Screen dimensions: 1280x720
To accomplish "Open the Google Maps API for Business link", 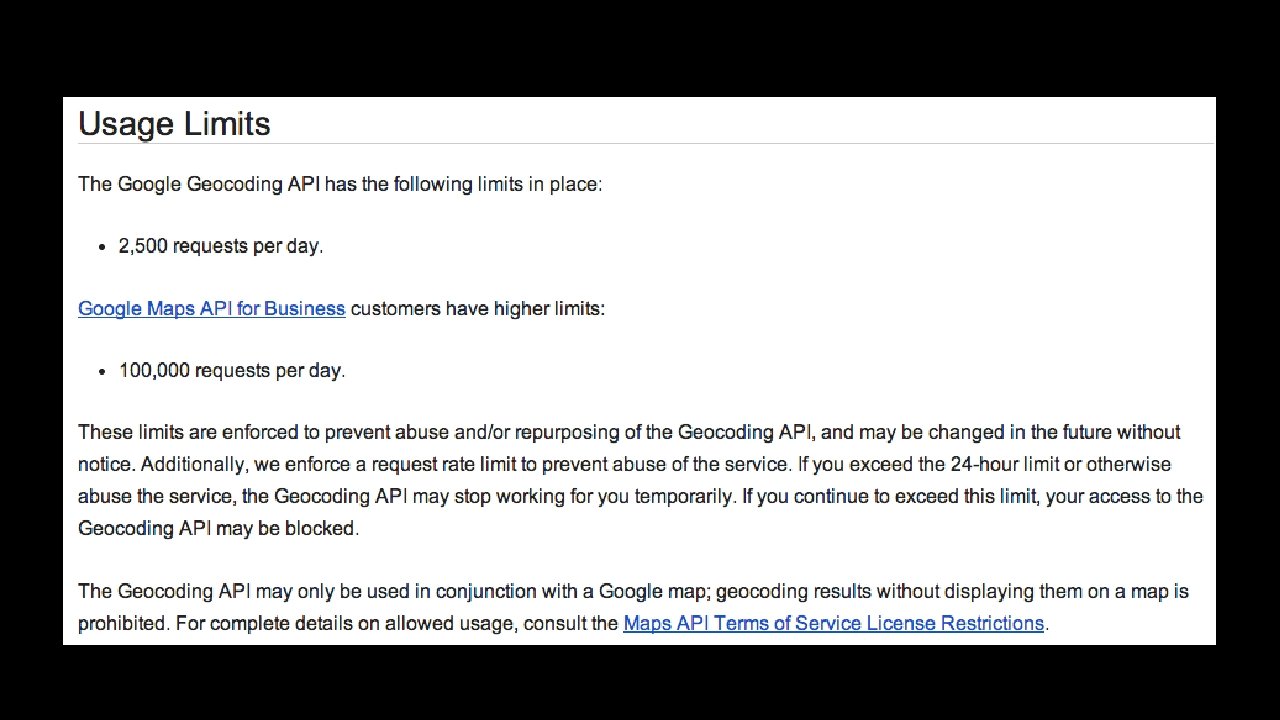I will tap(211, 308).
